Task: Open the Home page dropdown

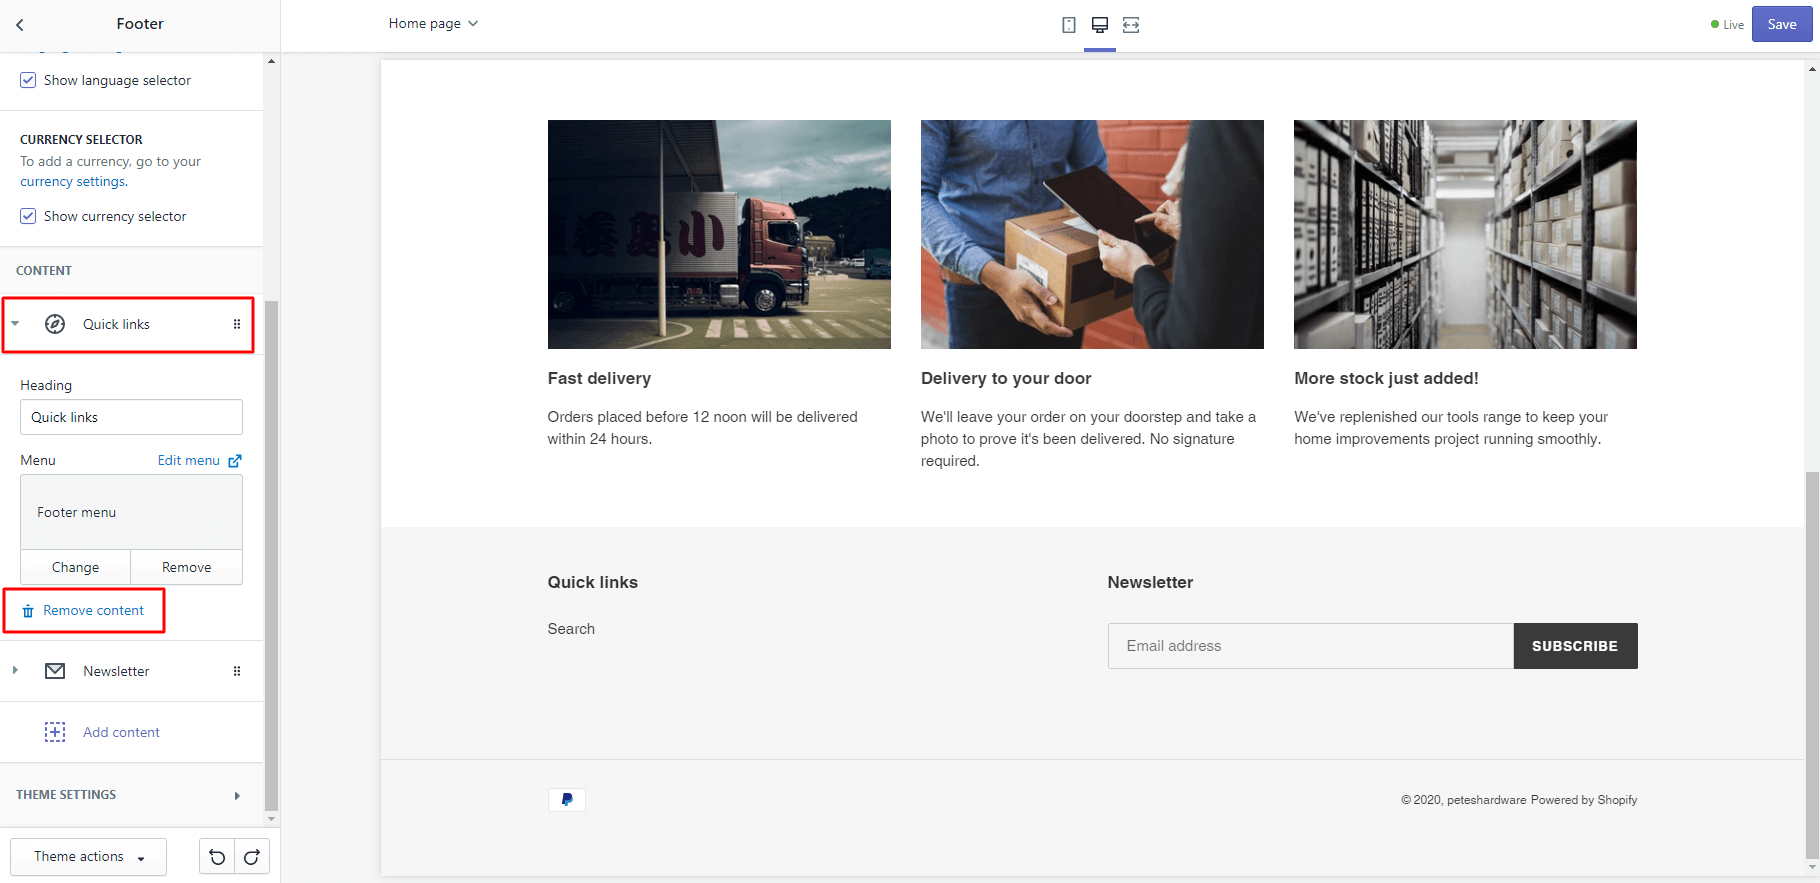Action: tap(433, 24)
